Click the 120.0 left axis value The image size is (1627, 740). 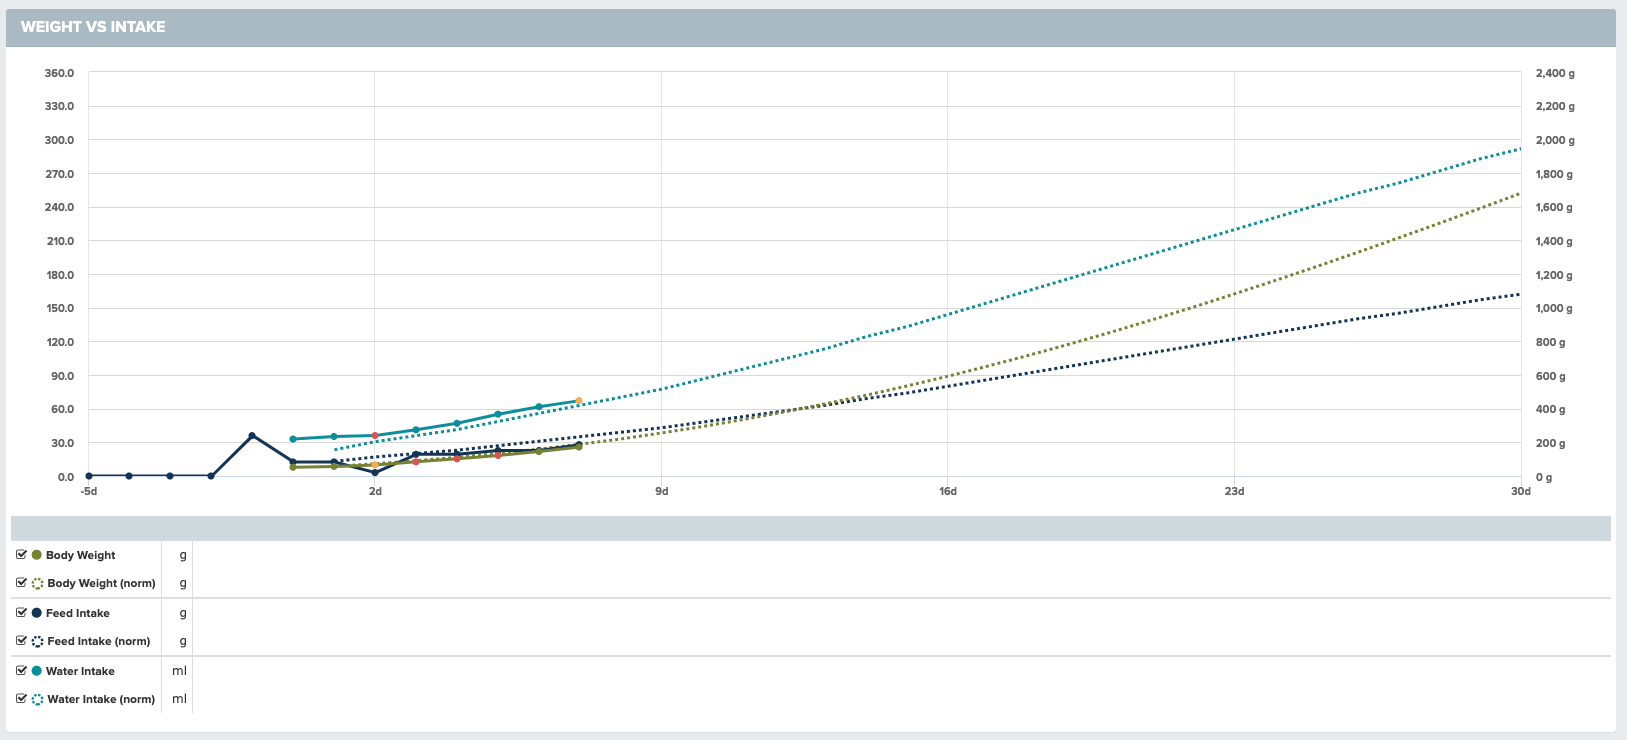pos(59,342)
